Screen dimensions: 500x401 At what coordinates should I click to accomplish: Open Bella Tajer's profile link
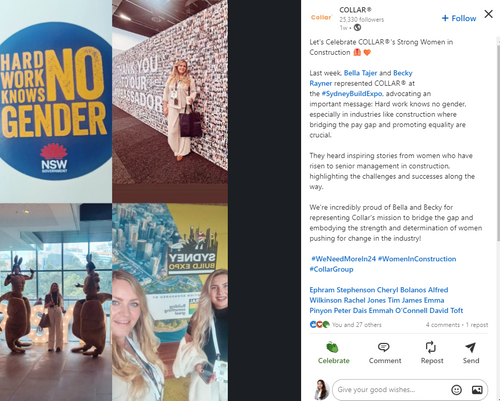360,73
